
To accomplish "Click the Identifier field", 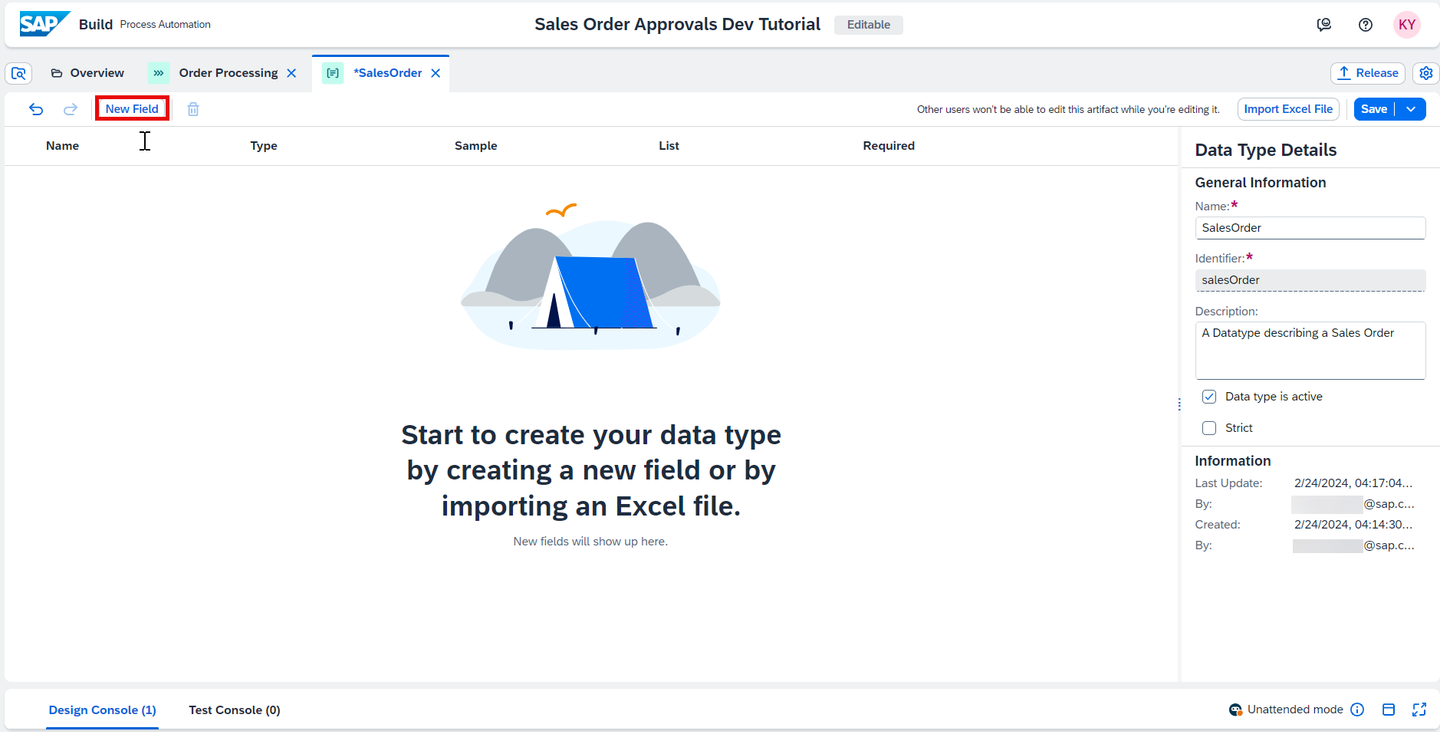I will pyautogui.click(x=1310, y=280).
